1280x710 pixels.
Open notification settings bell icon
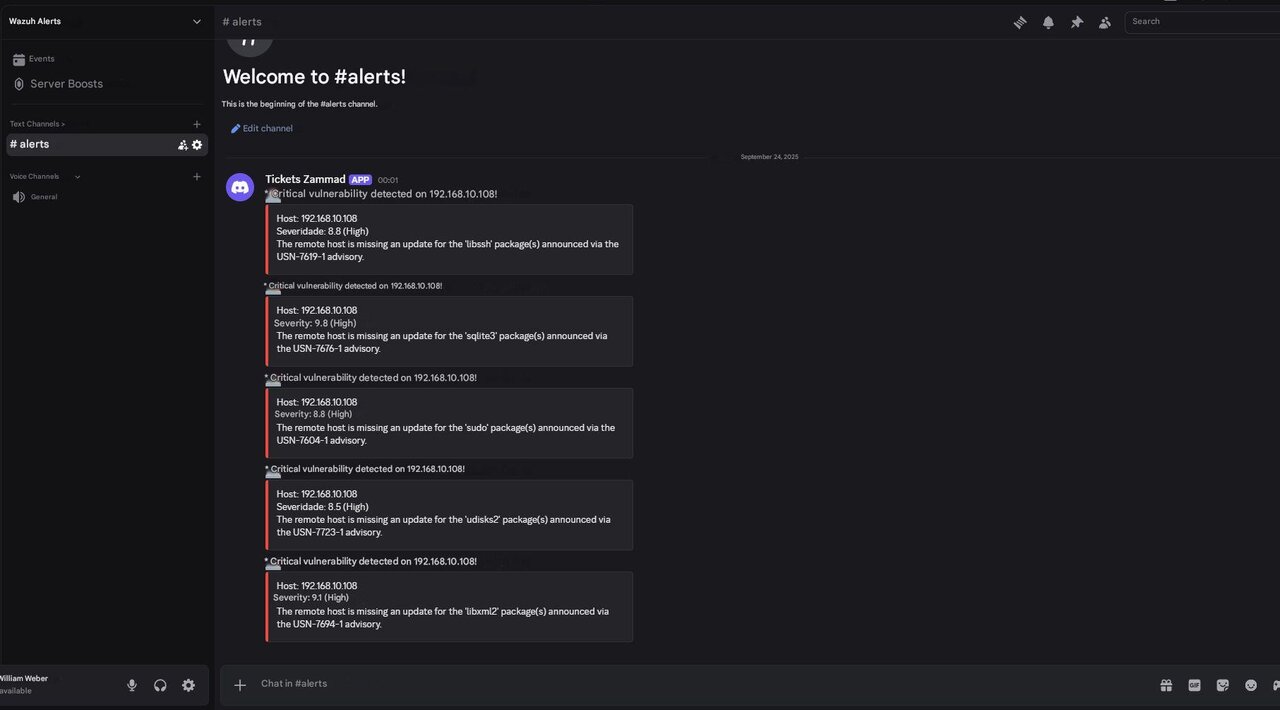(x=1048, y=22)
